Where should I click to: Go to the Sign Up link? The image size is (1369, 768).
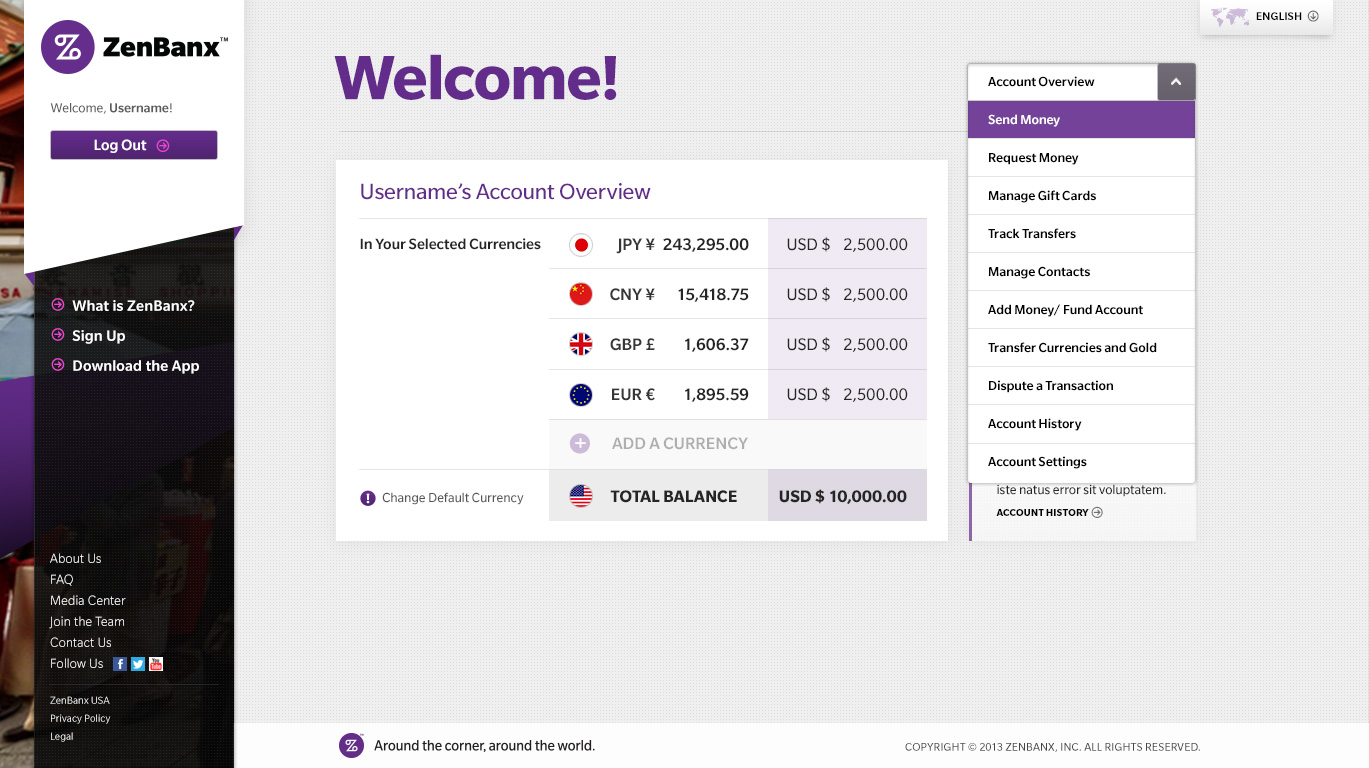[x=99, y=335]
